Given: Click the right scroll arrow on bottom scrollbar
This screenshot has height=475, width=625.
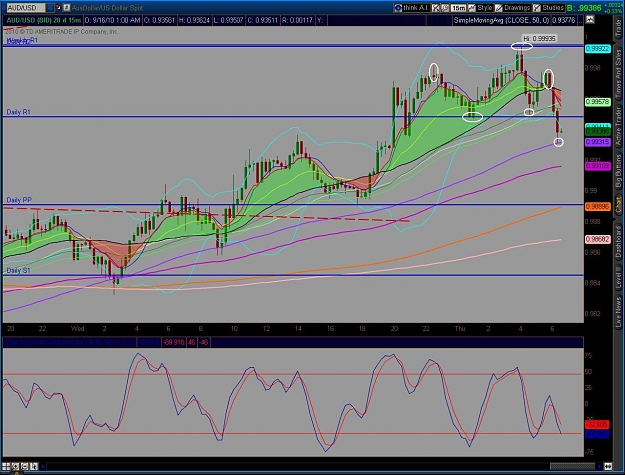Looking at the screenshot, I should [x=599, y=466].
